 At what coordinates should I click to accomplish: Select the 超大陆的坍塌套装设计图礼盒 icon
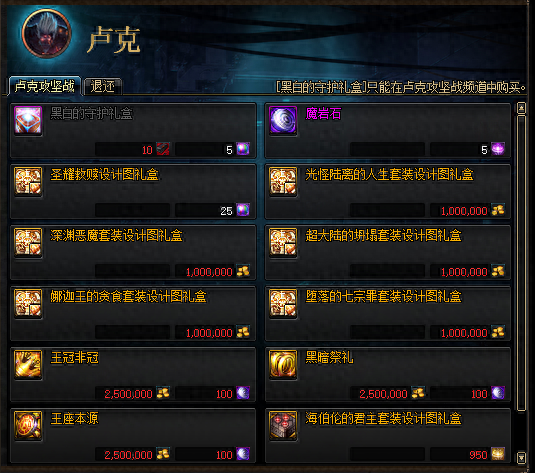coord(283,242)
